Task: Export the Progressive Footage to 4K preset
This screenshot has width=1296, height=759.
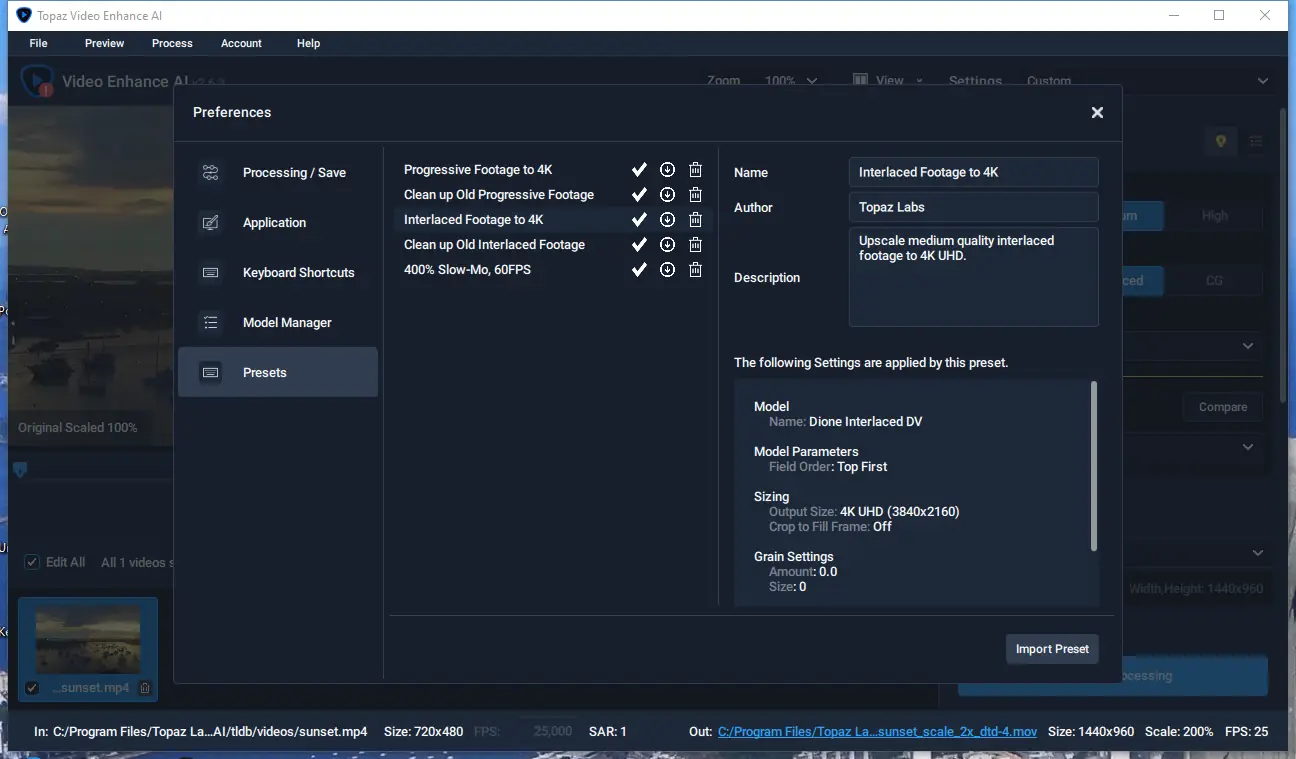Action: [667, 170]
